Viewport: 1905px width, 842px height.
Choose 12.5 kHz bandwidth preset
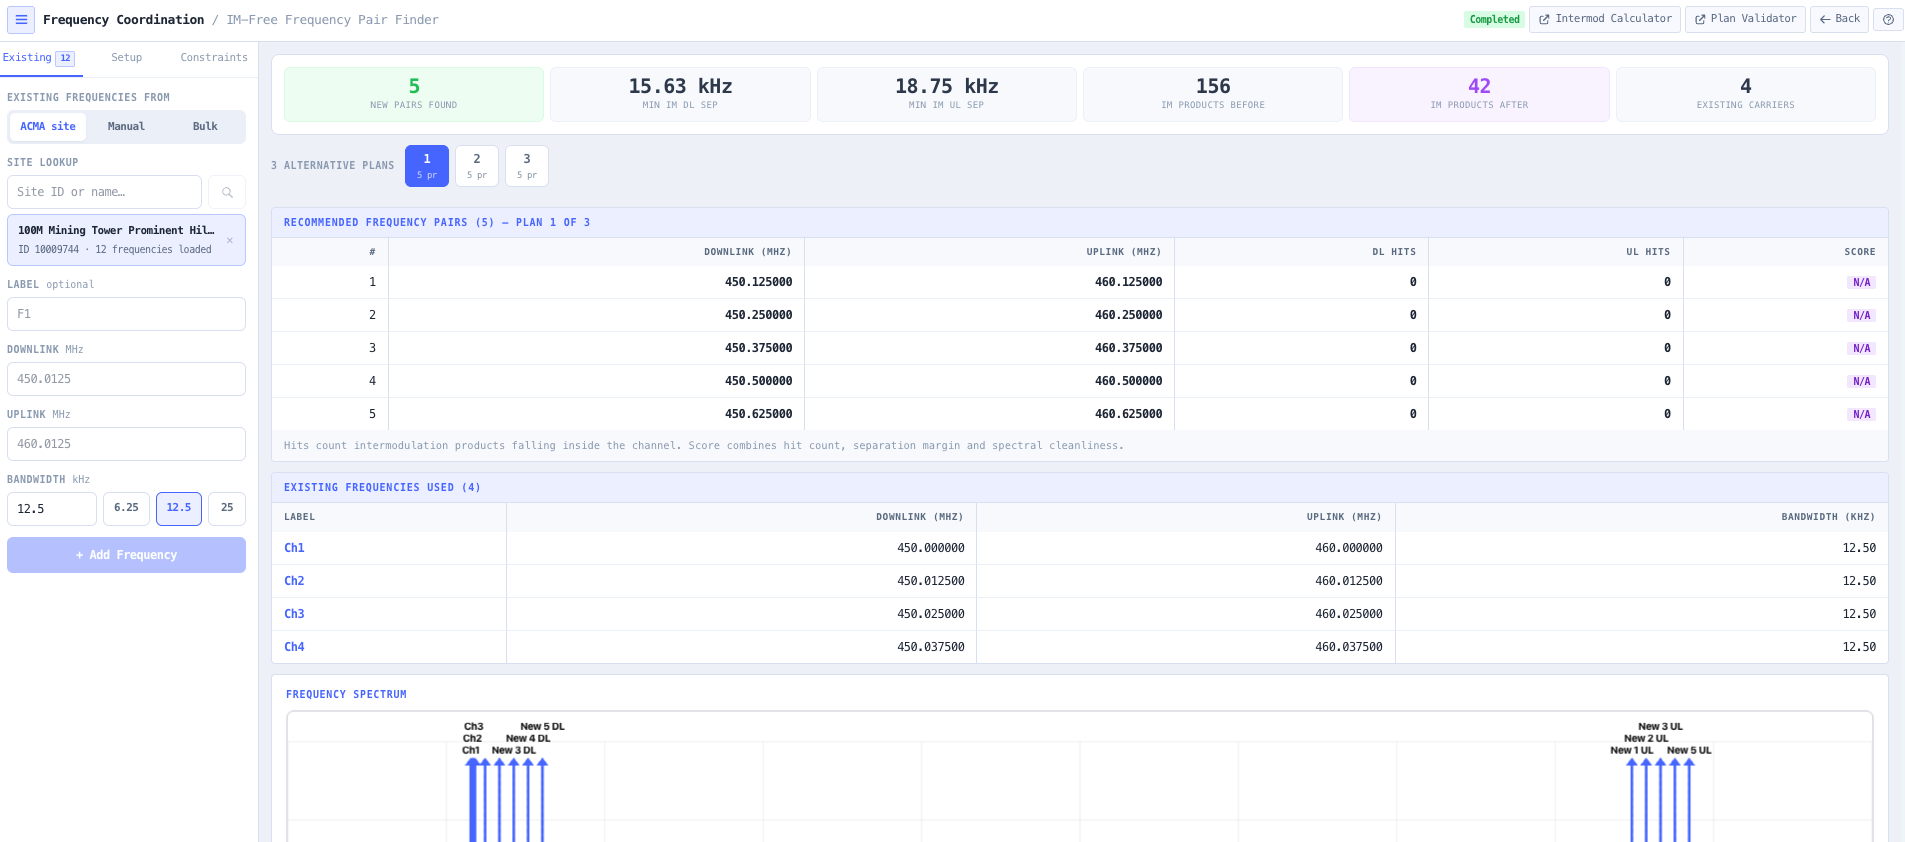[x=179, y=508]
